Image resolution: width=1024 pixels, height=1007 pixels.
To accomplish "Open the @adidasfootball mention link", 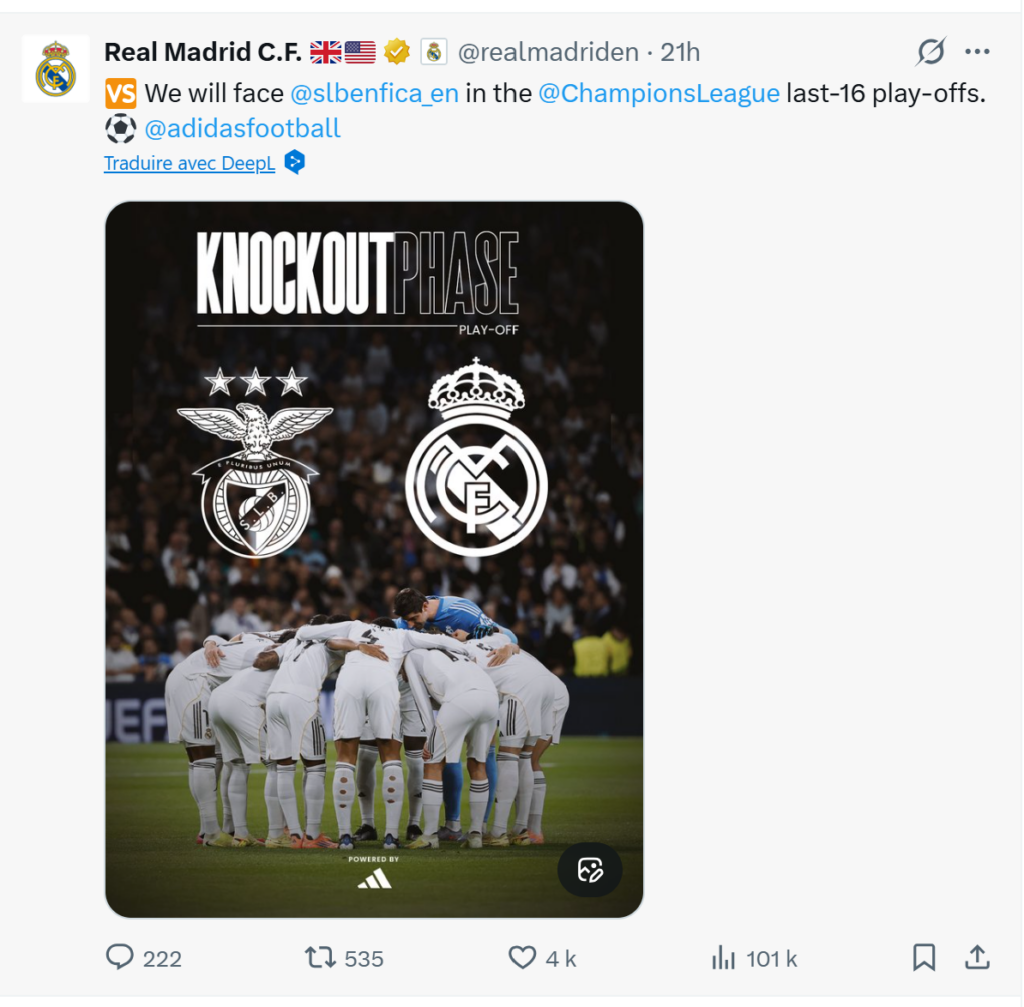I will pyautogui.click(x=242, y=129).
